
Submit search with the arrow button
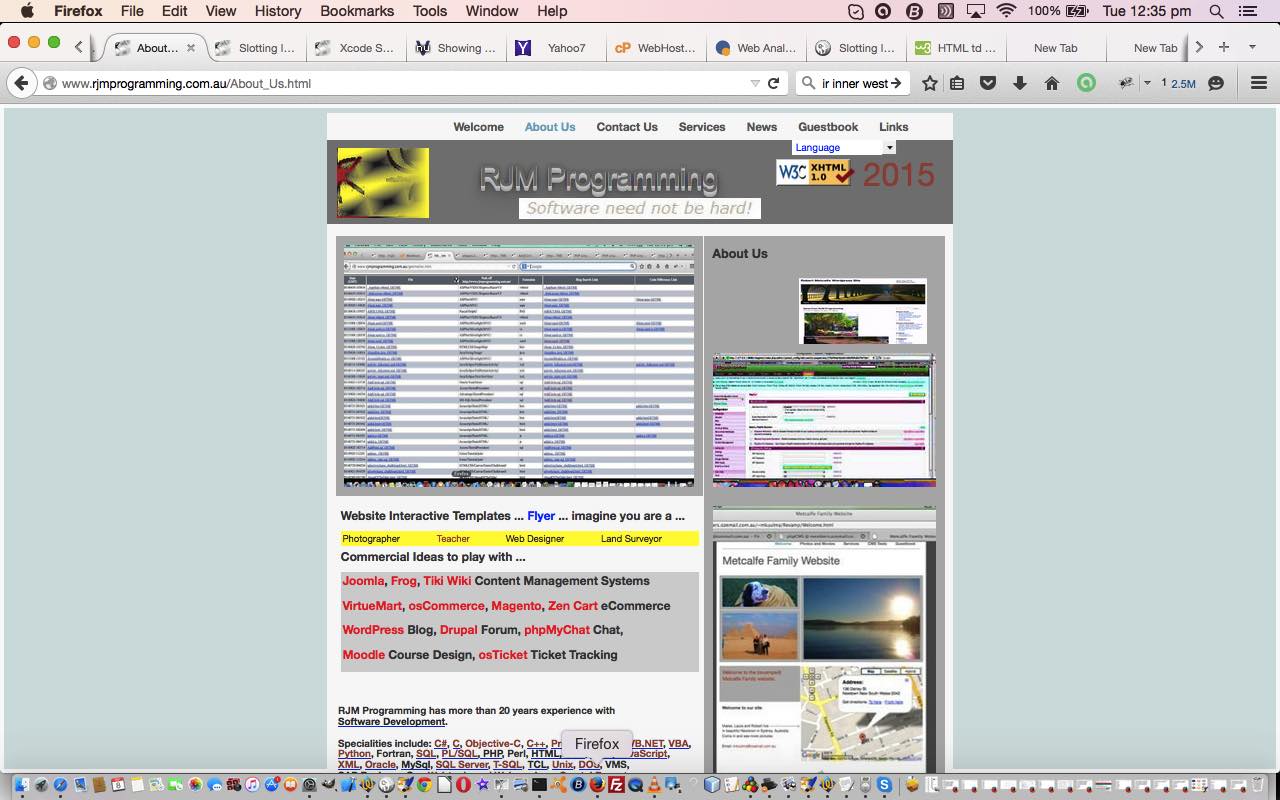(x=896, y=83)
